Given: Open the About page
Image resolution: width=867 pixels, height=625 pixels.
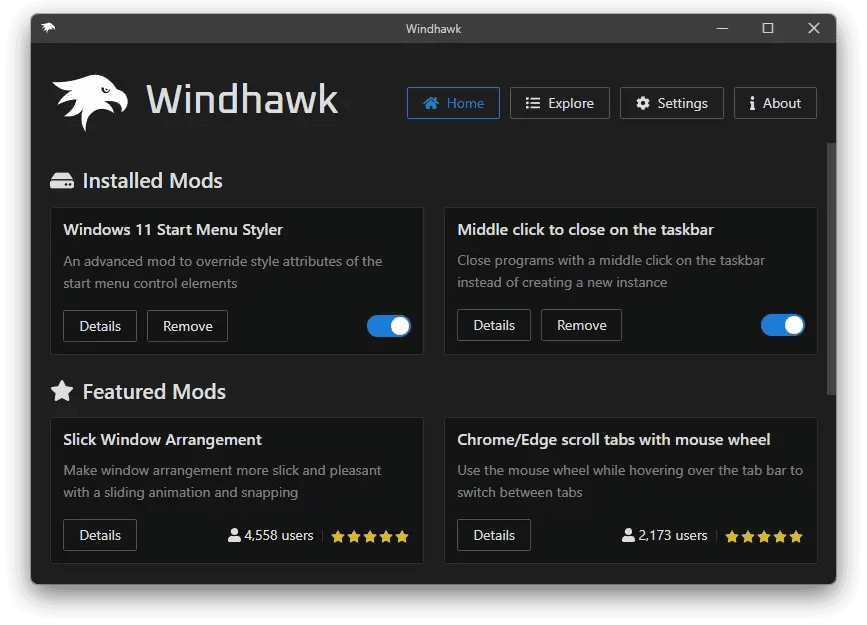Looking at the screenshot, I should (775, 103).
